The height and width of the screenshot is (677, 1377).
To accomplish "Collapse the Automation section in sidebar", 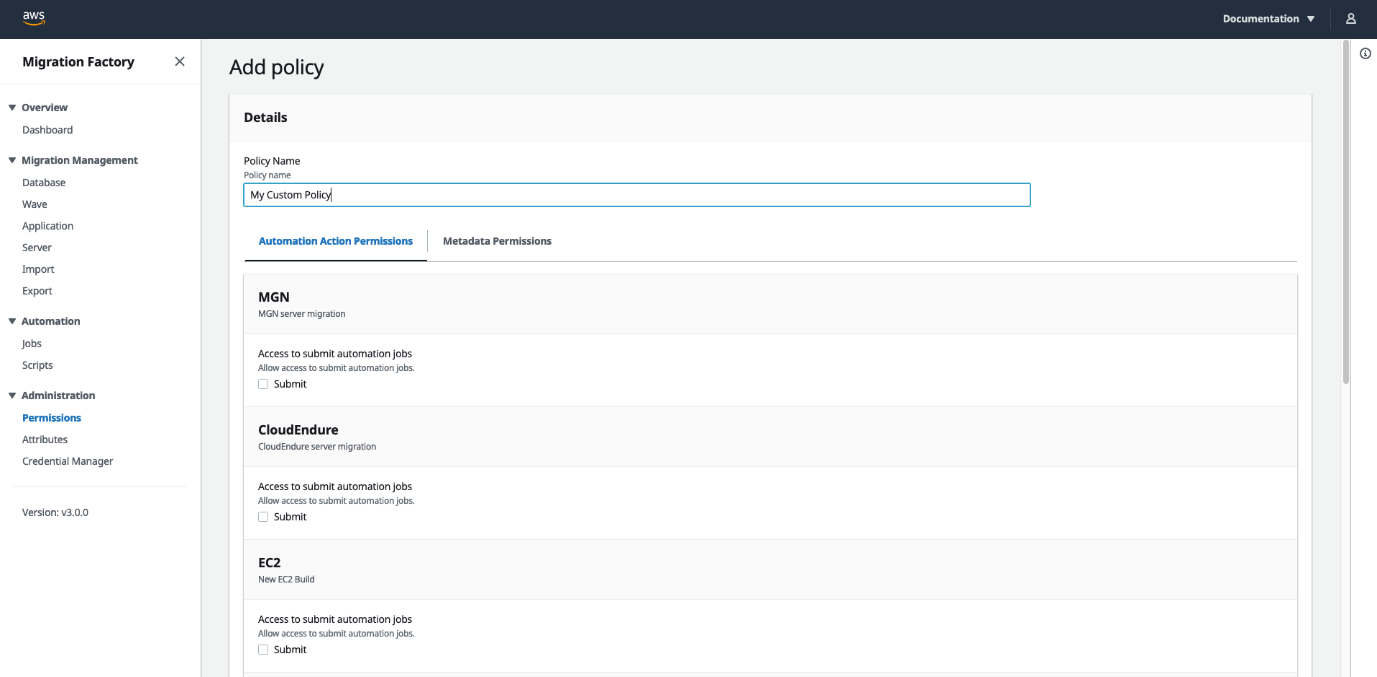I will [x=11, y=321].
